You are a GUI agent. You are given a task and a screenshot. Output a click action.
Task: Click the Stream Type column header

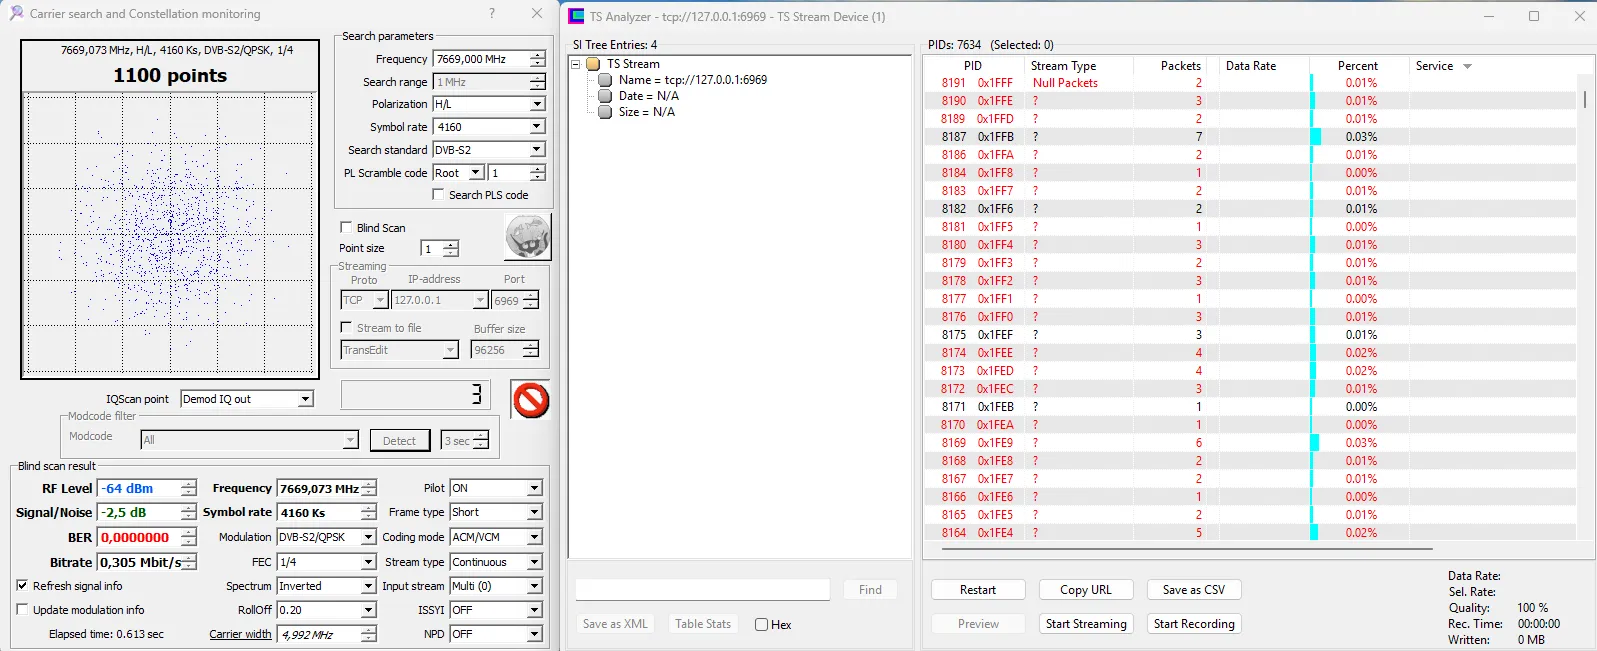coord(1063,66)
